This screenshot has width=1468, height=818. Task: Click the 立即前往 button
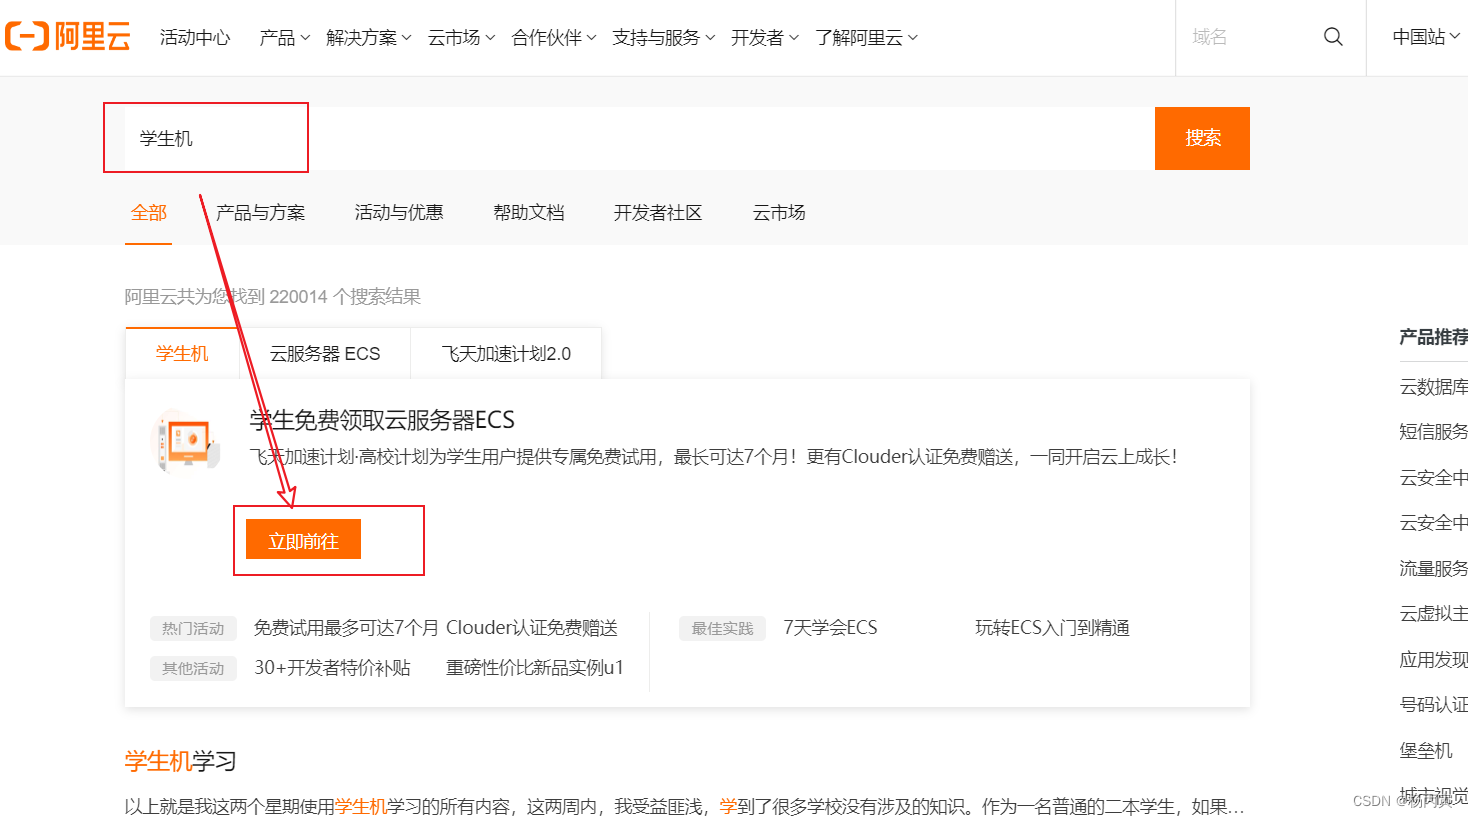303,540
